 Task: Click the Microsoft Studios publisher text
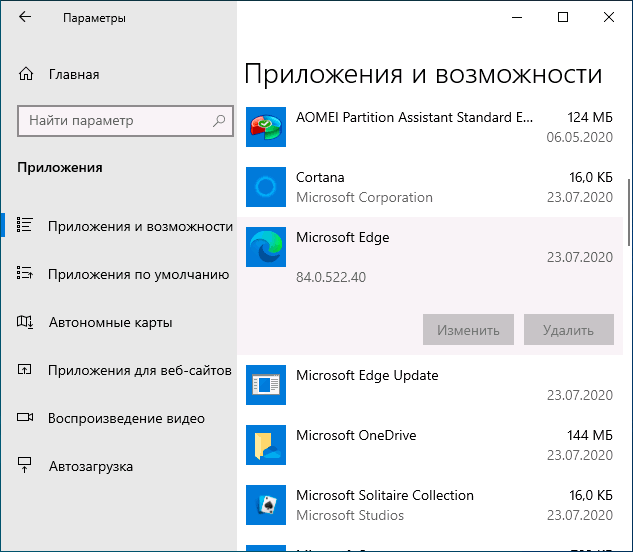350,515
